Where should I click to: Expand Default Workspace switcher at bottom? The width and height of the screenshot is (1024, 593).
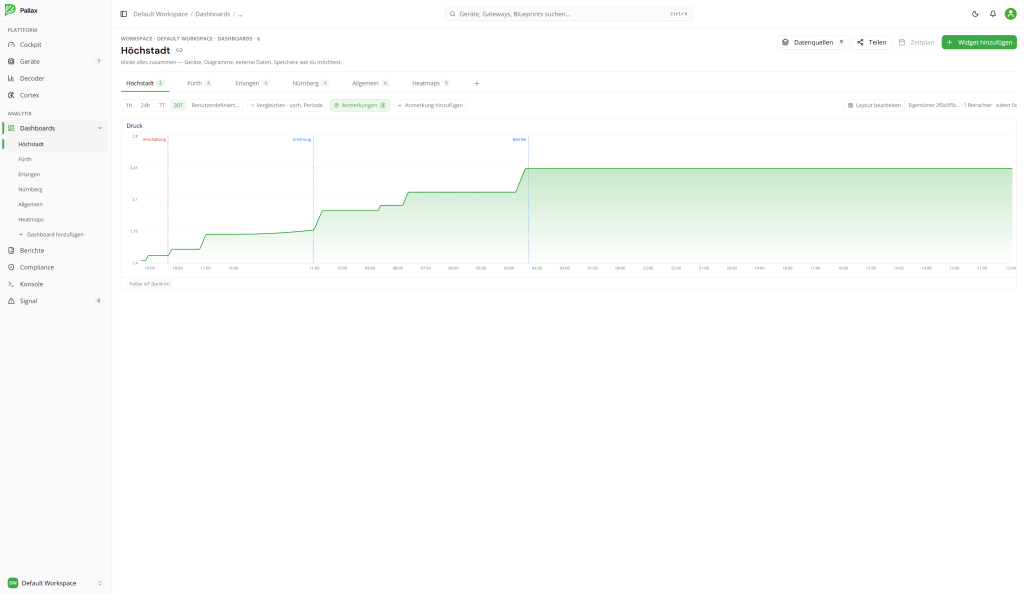tap(56, 583)
